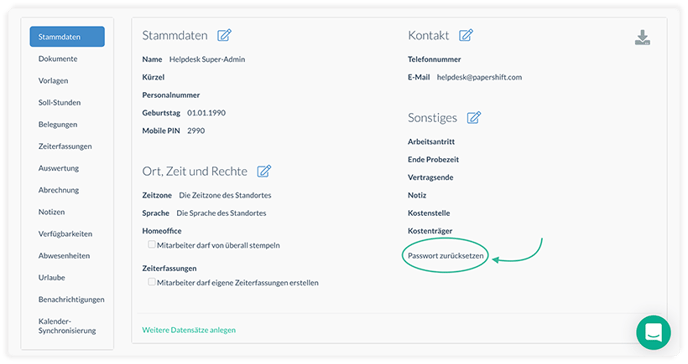Click Die Sprache des Standortes value
This screenshot has width=688, height=364.
[221, 213]
